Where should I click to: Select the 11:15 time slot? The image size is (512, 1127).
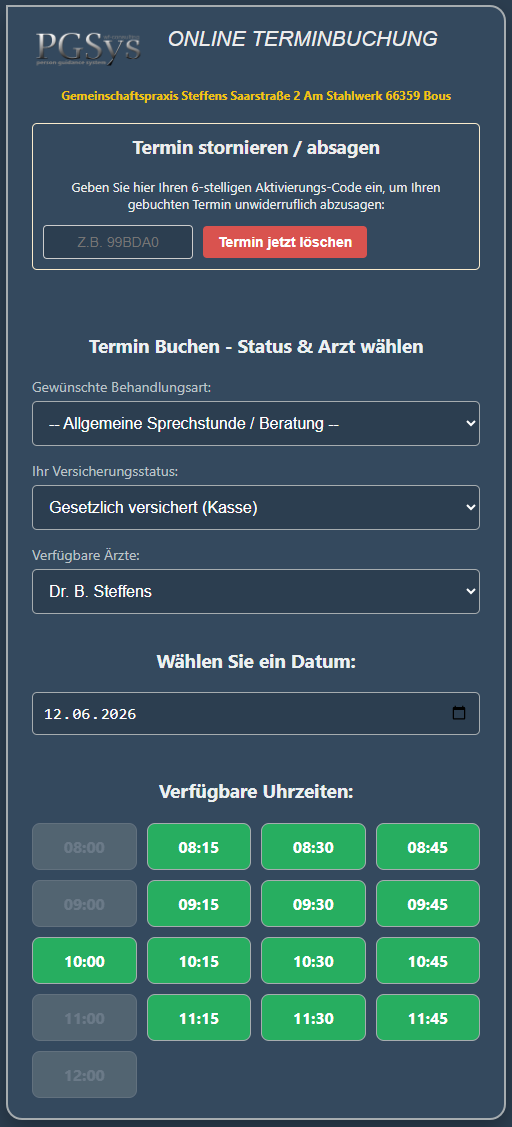click(199, 1018)
